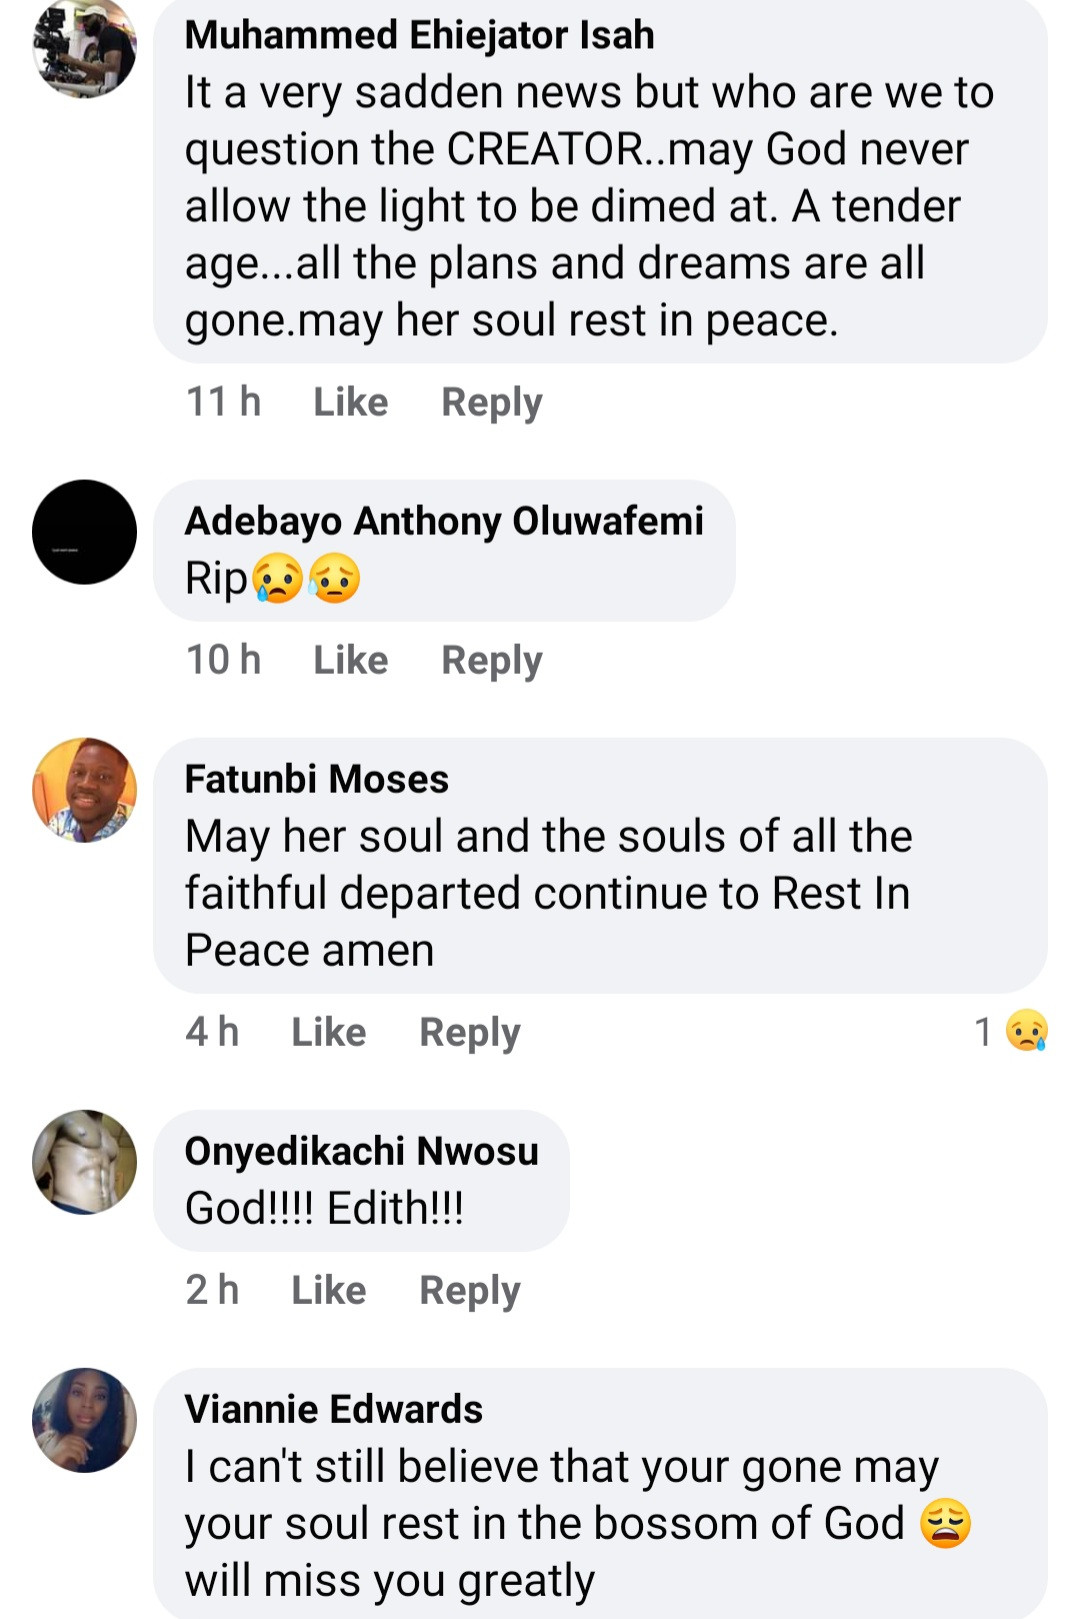1080x1619 pixels.
Task: Go to Onyedikachi Nwosu's name link
Action: [x=361, y=1151]
